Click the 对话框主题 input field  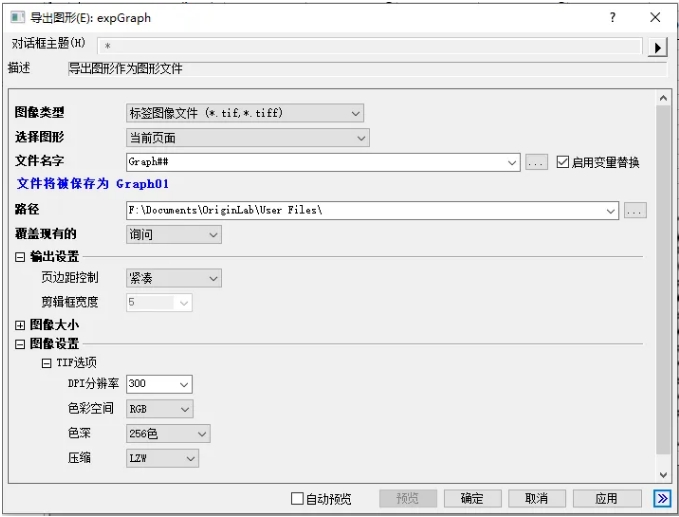[x=370, y=46]
